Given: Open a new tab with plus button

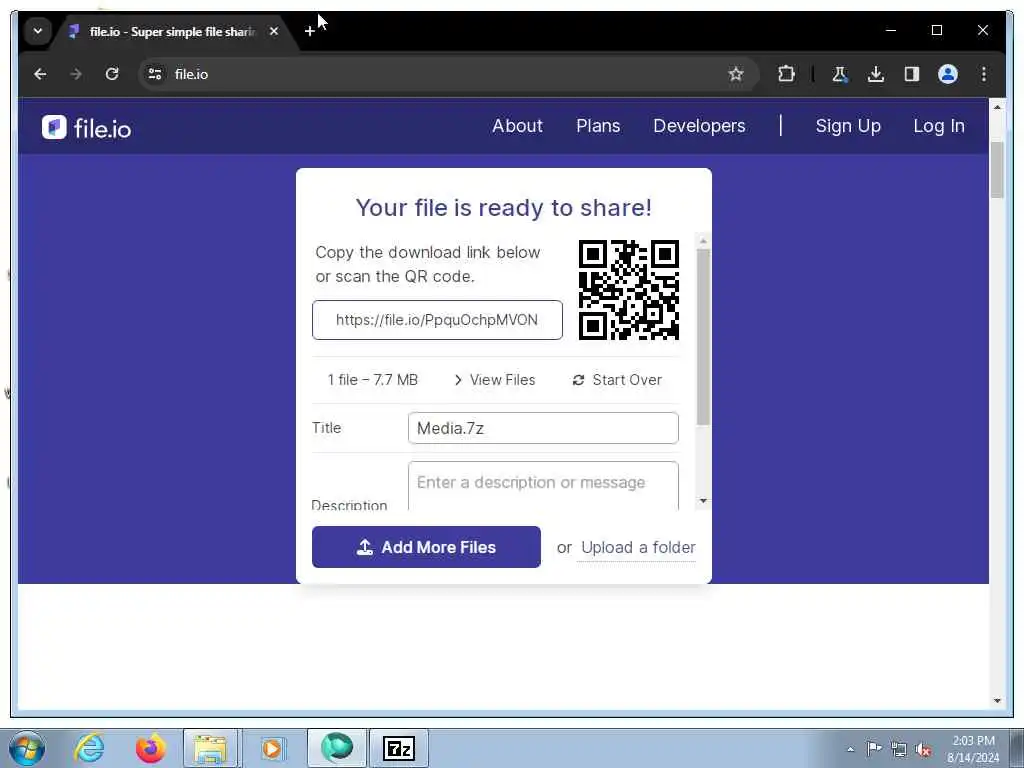Looking at the screenshot, I should click(310, 31).
